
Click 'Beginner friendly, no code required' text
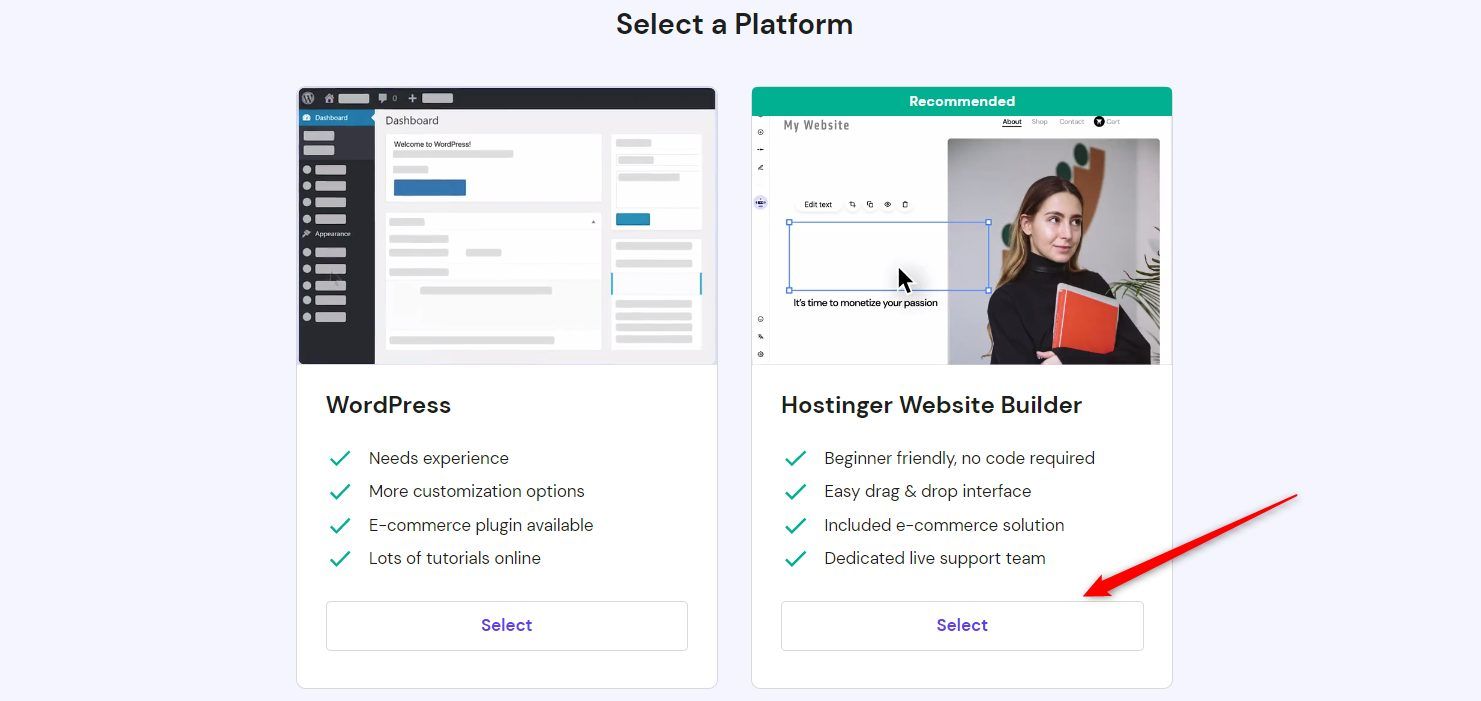pyautogui.click(x=959, y=458)
